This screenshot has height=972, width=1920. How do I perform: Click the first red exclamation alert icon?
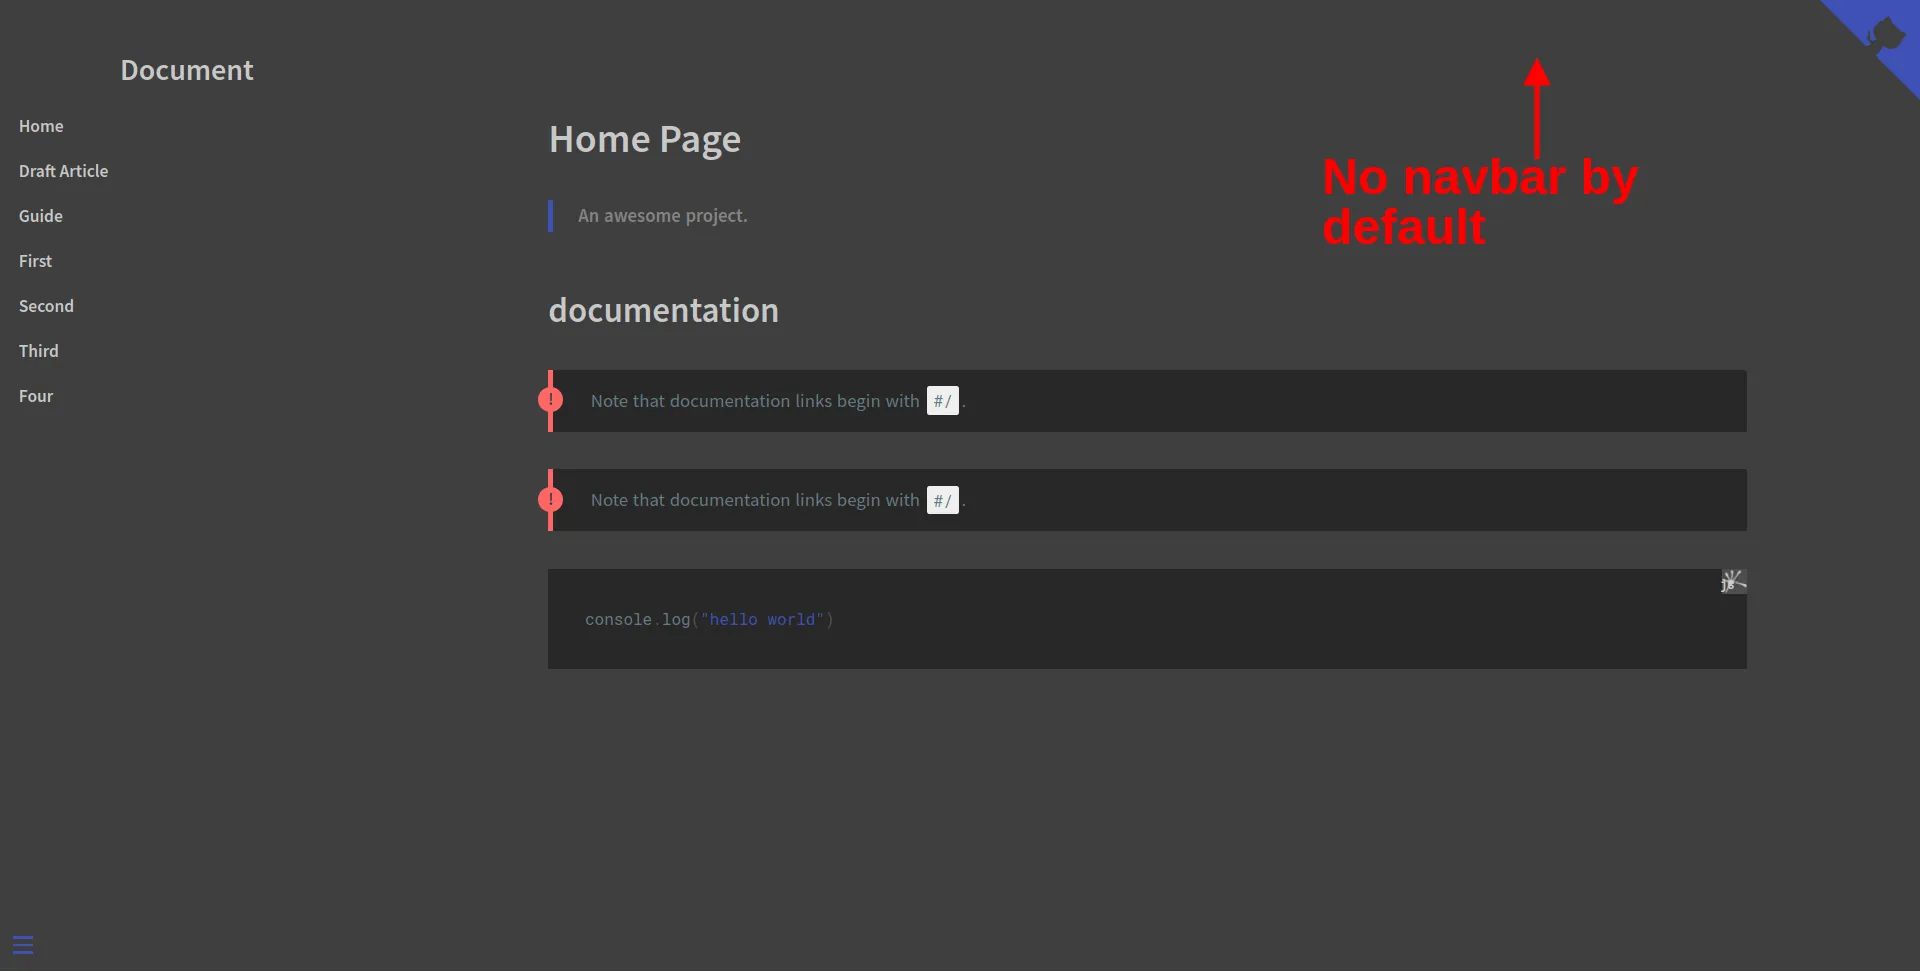[x=550, y=400]
